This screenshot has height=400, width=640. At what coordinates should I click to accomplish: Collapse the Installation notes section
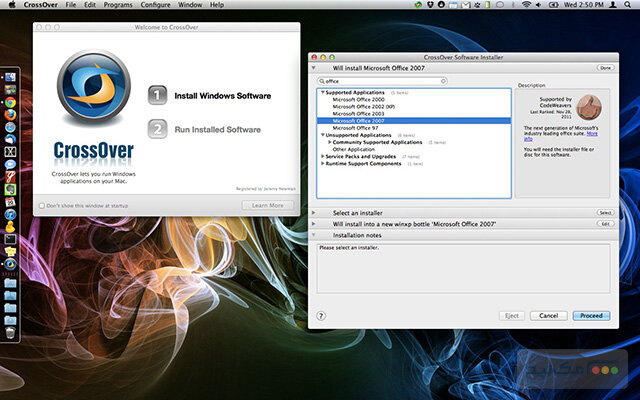click(313, 235)
